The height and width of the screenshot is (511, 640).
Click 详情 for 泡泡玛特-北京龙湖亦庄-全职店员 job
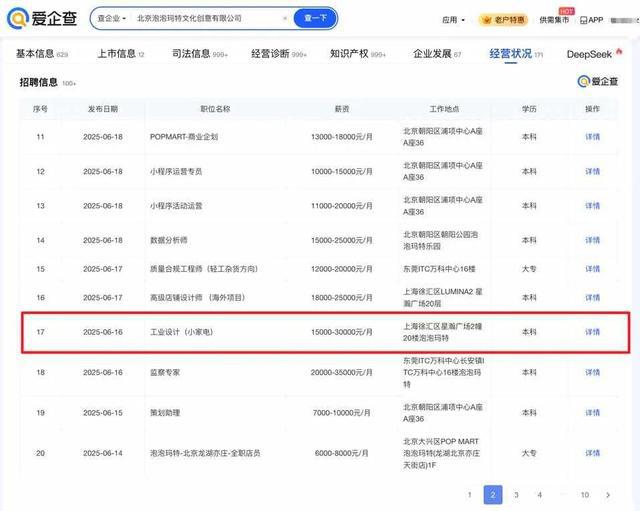click(x=592, y=453)
